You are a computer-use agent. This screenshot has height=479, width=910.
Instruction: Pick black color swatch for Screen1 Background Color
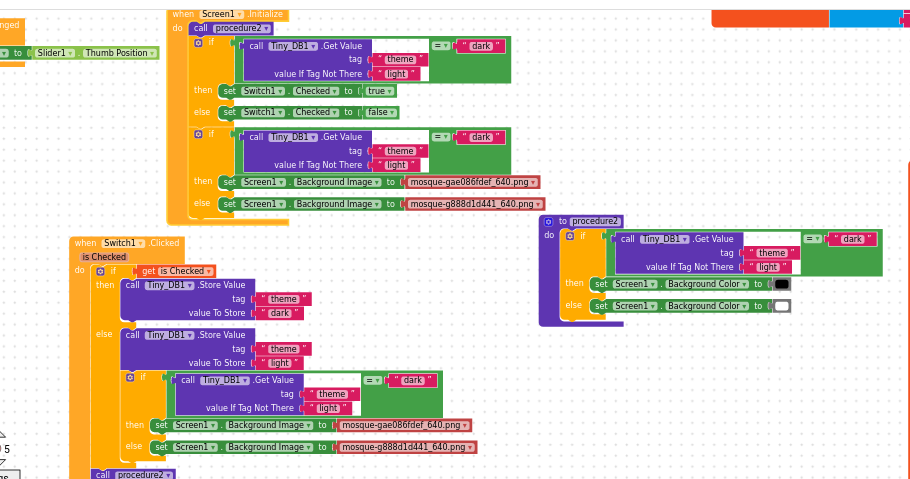(x=782, y=284)
